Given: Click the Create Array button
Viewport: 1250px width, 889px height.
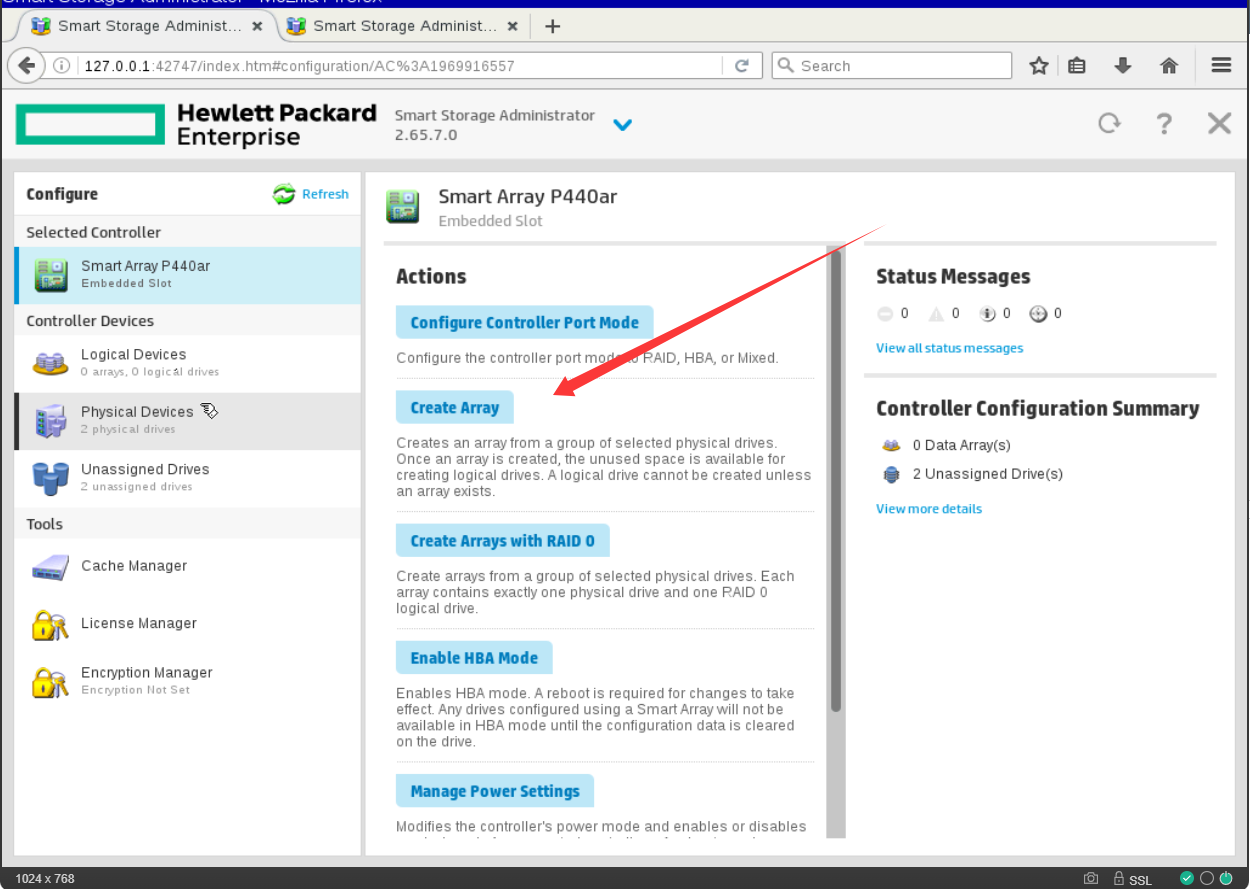Looking at the screenshot, I should pyautogui.click(x=454, y=408).
